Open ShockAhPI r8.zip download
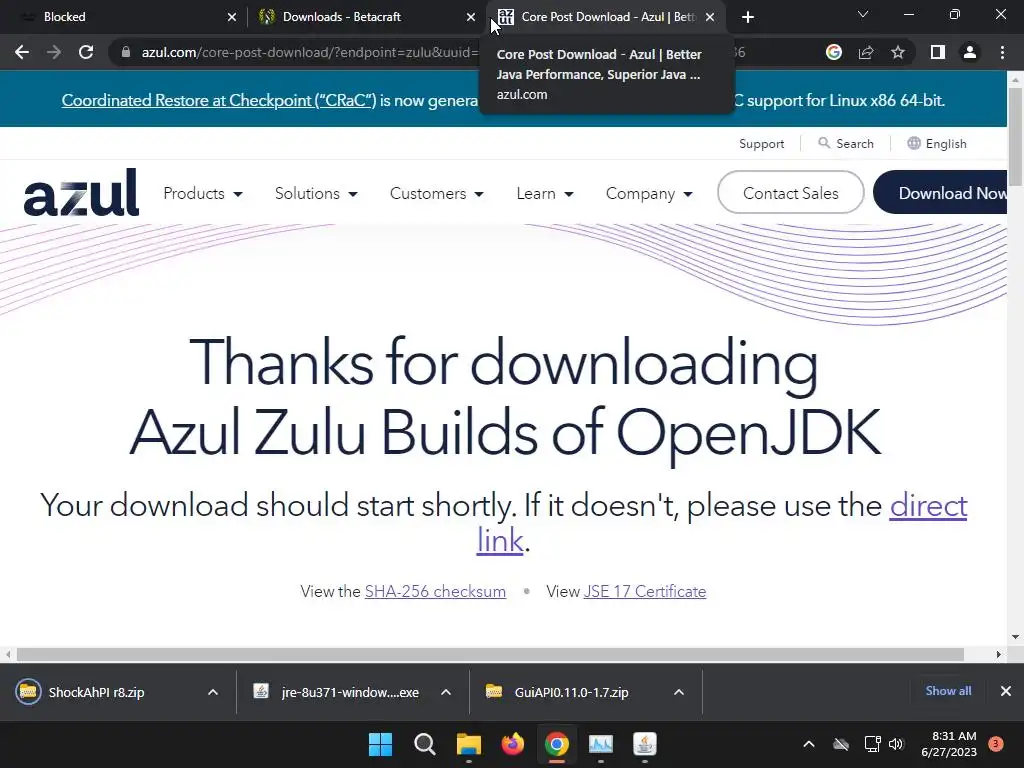The width and height of the screenshot is (1024, 768). tap(96, 692)
